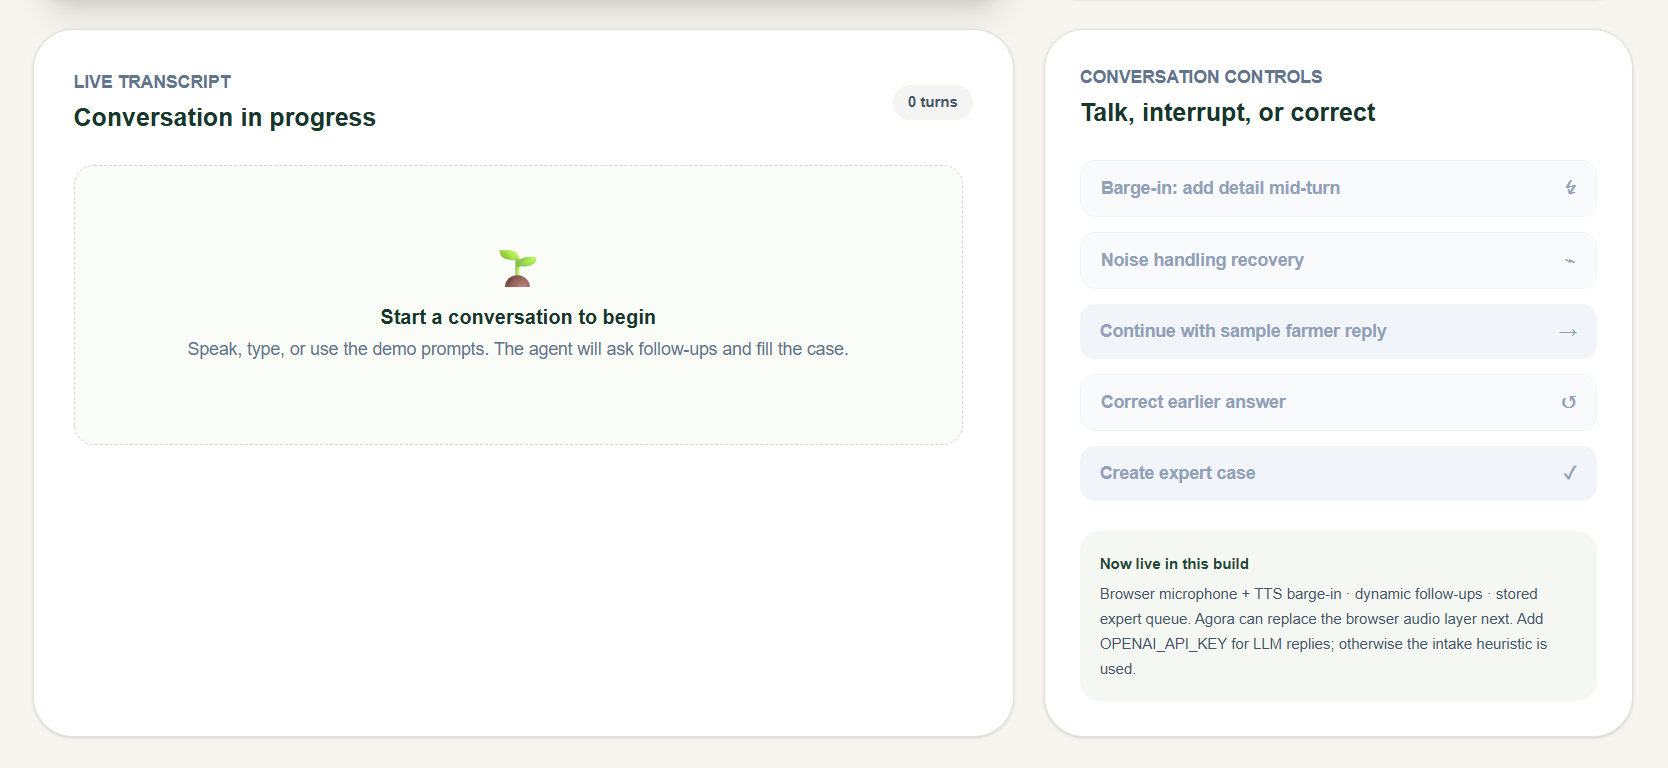Image resolution: width=1668 pixels, height=768 pixels.
Task: Click the Conversation in progress heading
Action: point(225,118)
